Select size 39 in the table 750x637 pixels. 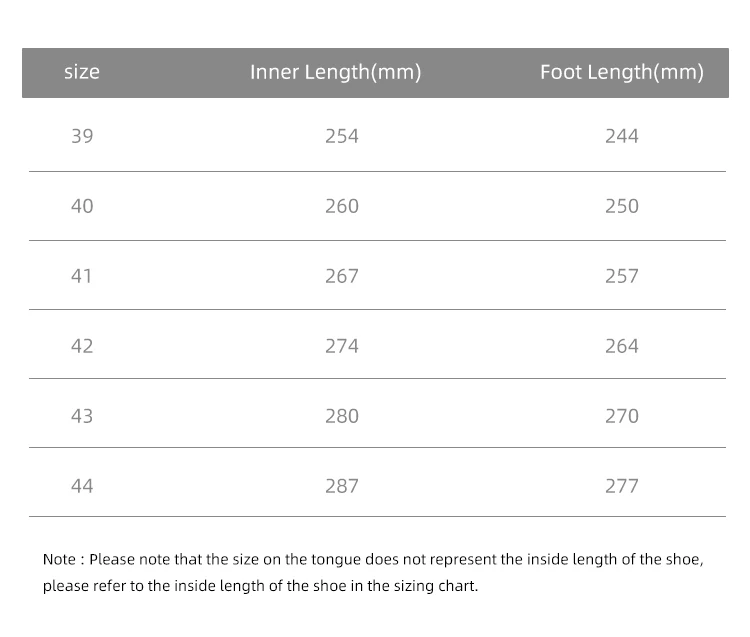pos(82,136)
